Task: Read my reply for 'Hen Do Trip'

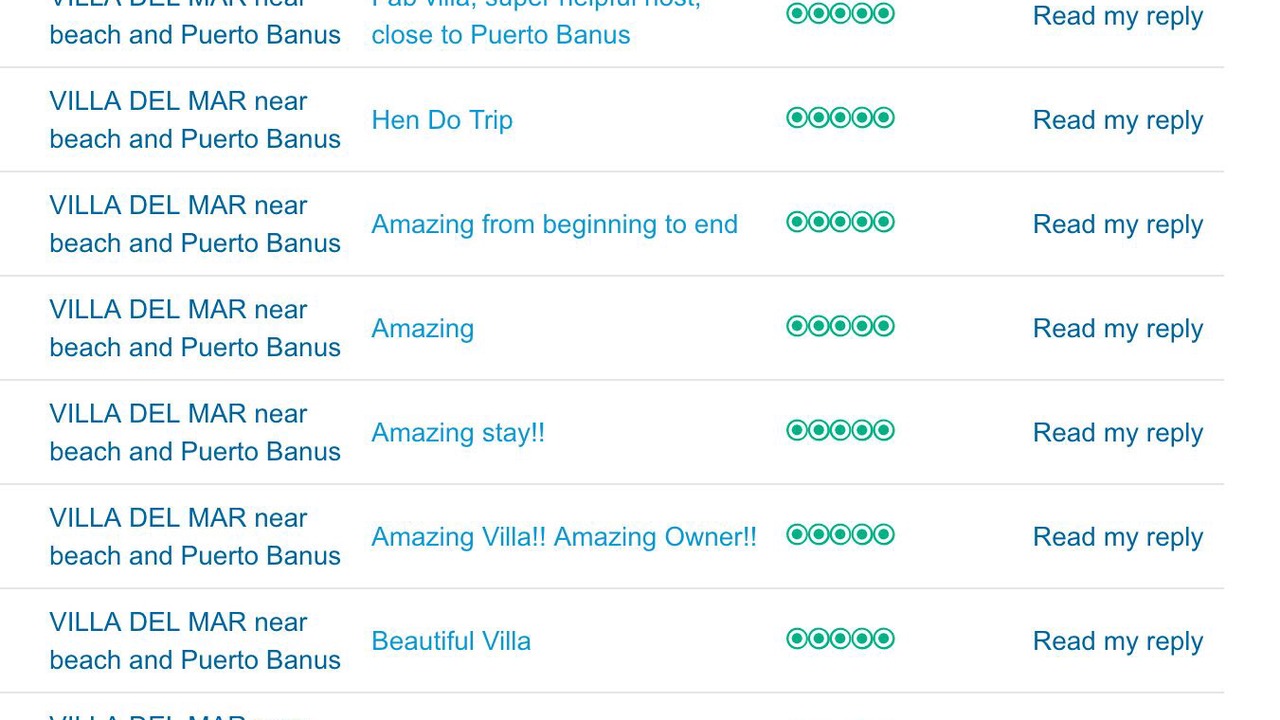Action: [x=1117, y=120]
